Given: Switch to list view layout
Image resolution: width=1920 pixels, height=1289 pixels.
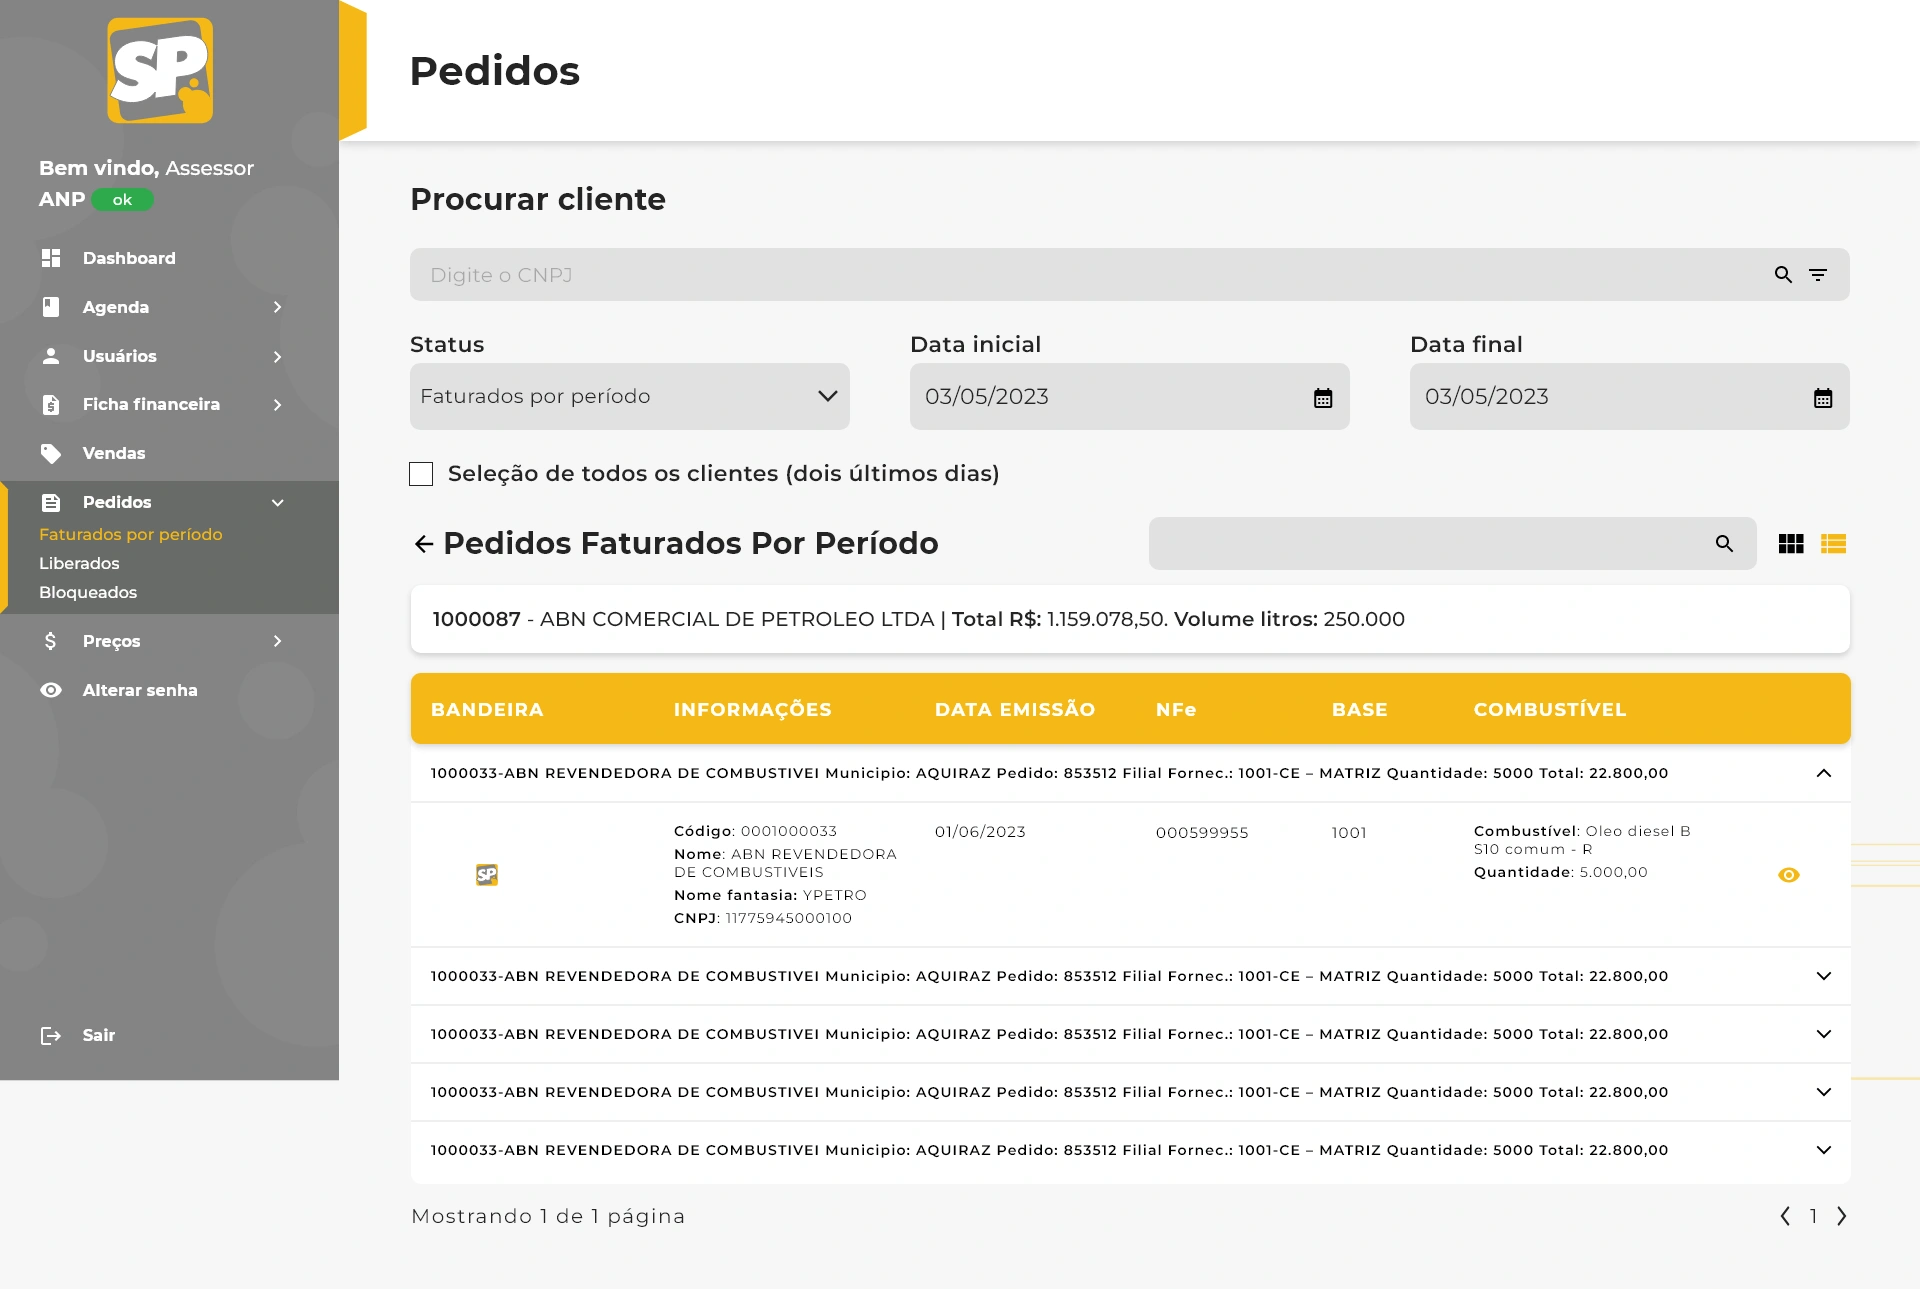Looking at the screenshot, I should point(1833,544).
